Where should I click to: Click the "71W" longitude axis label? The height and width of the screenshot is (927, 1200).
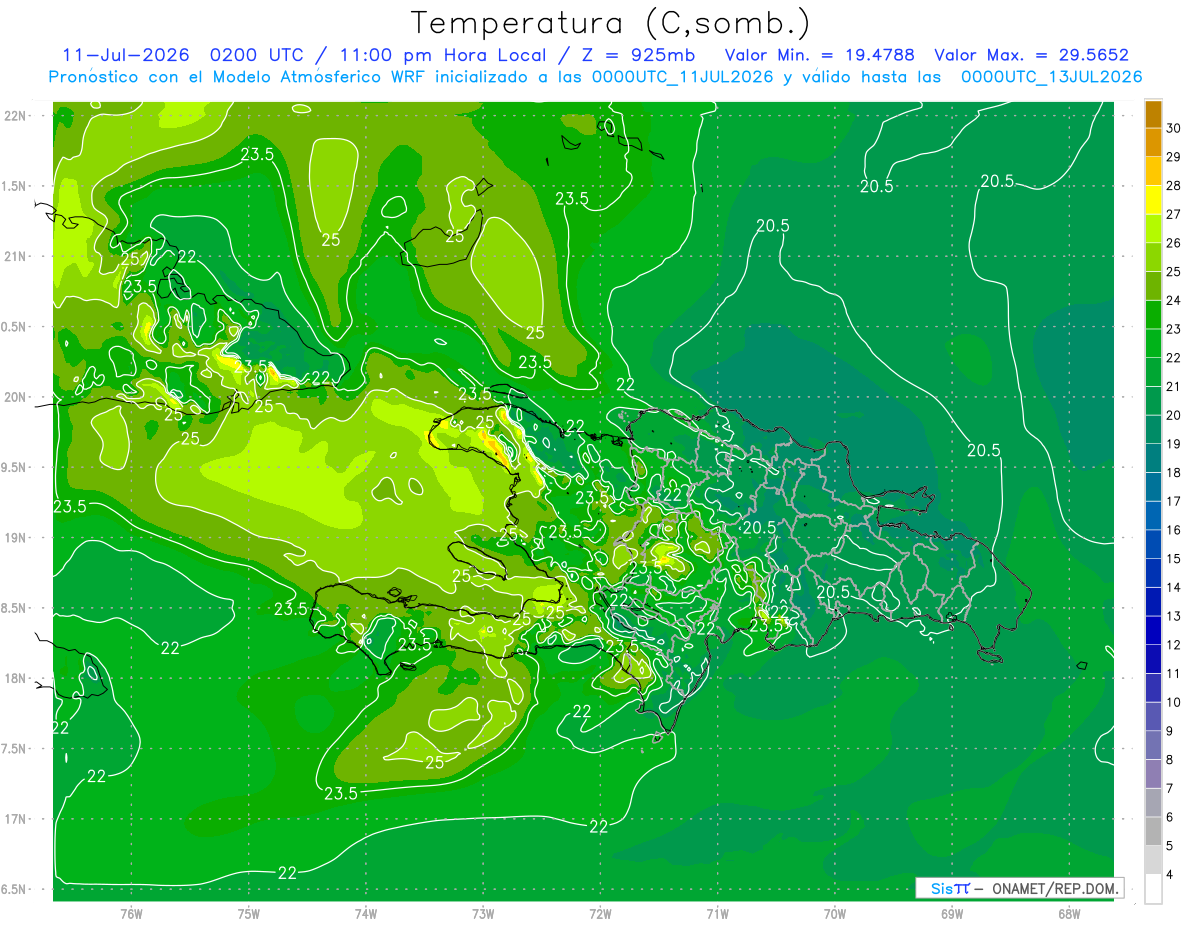pyautogui.click(x=717, y=913)
